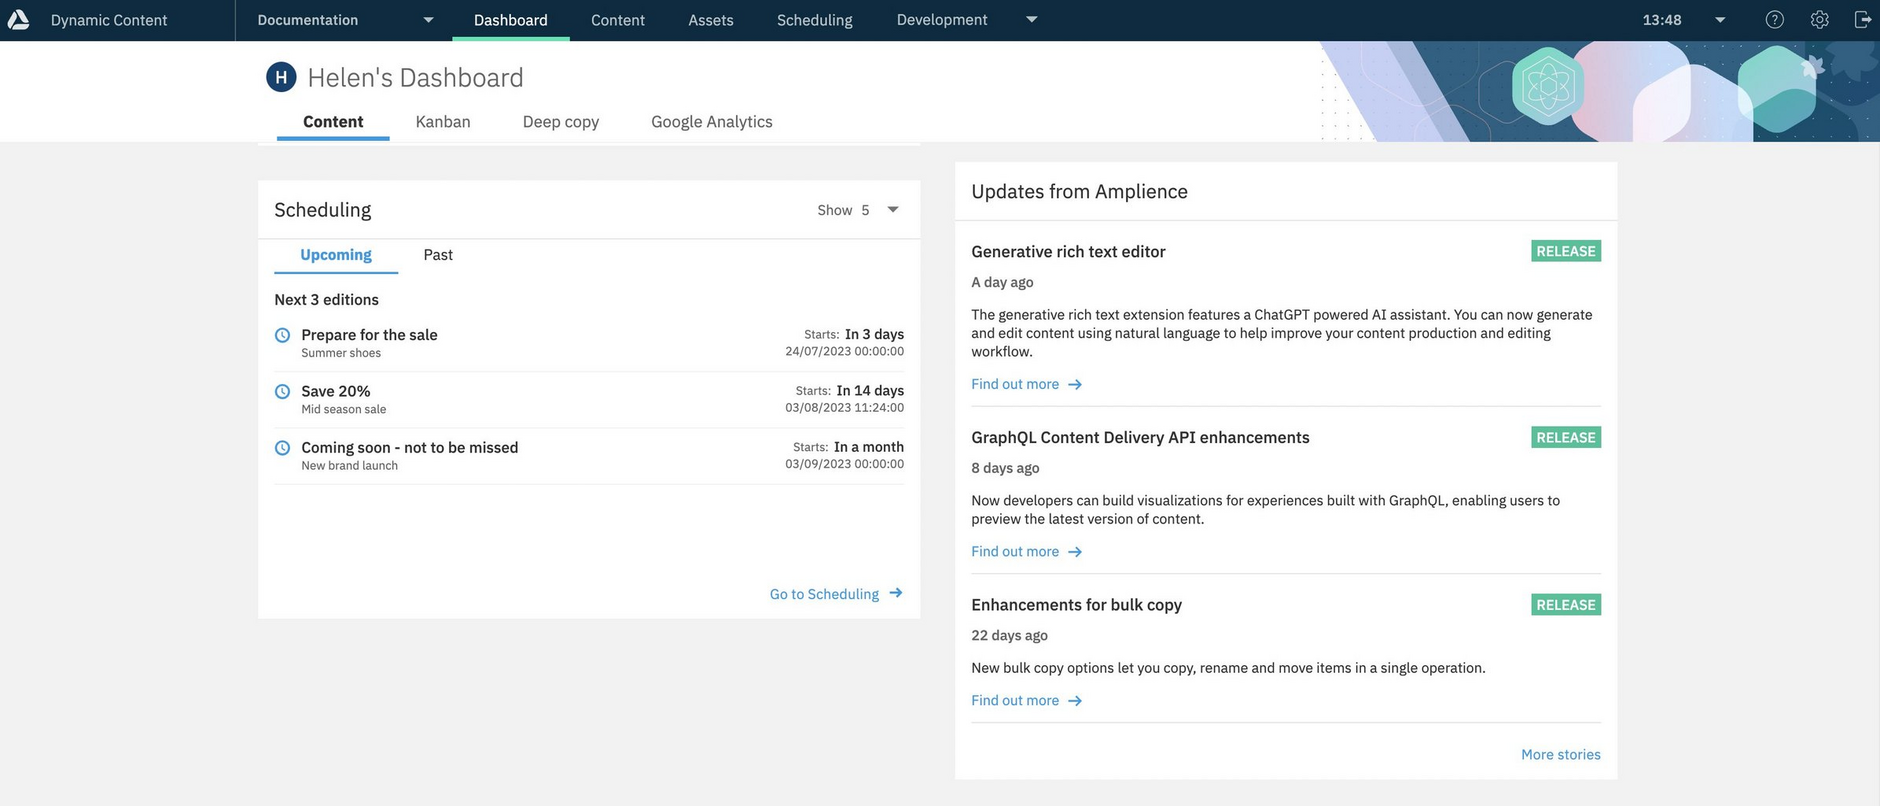Click the Generative rich text editor headline
The image size is (1880, 806).
(1068, 252)
